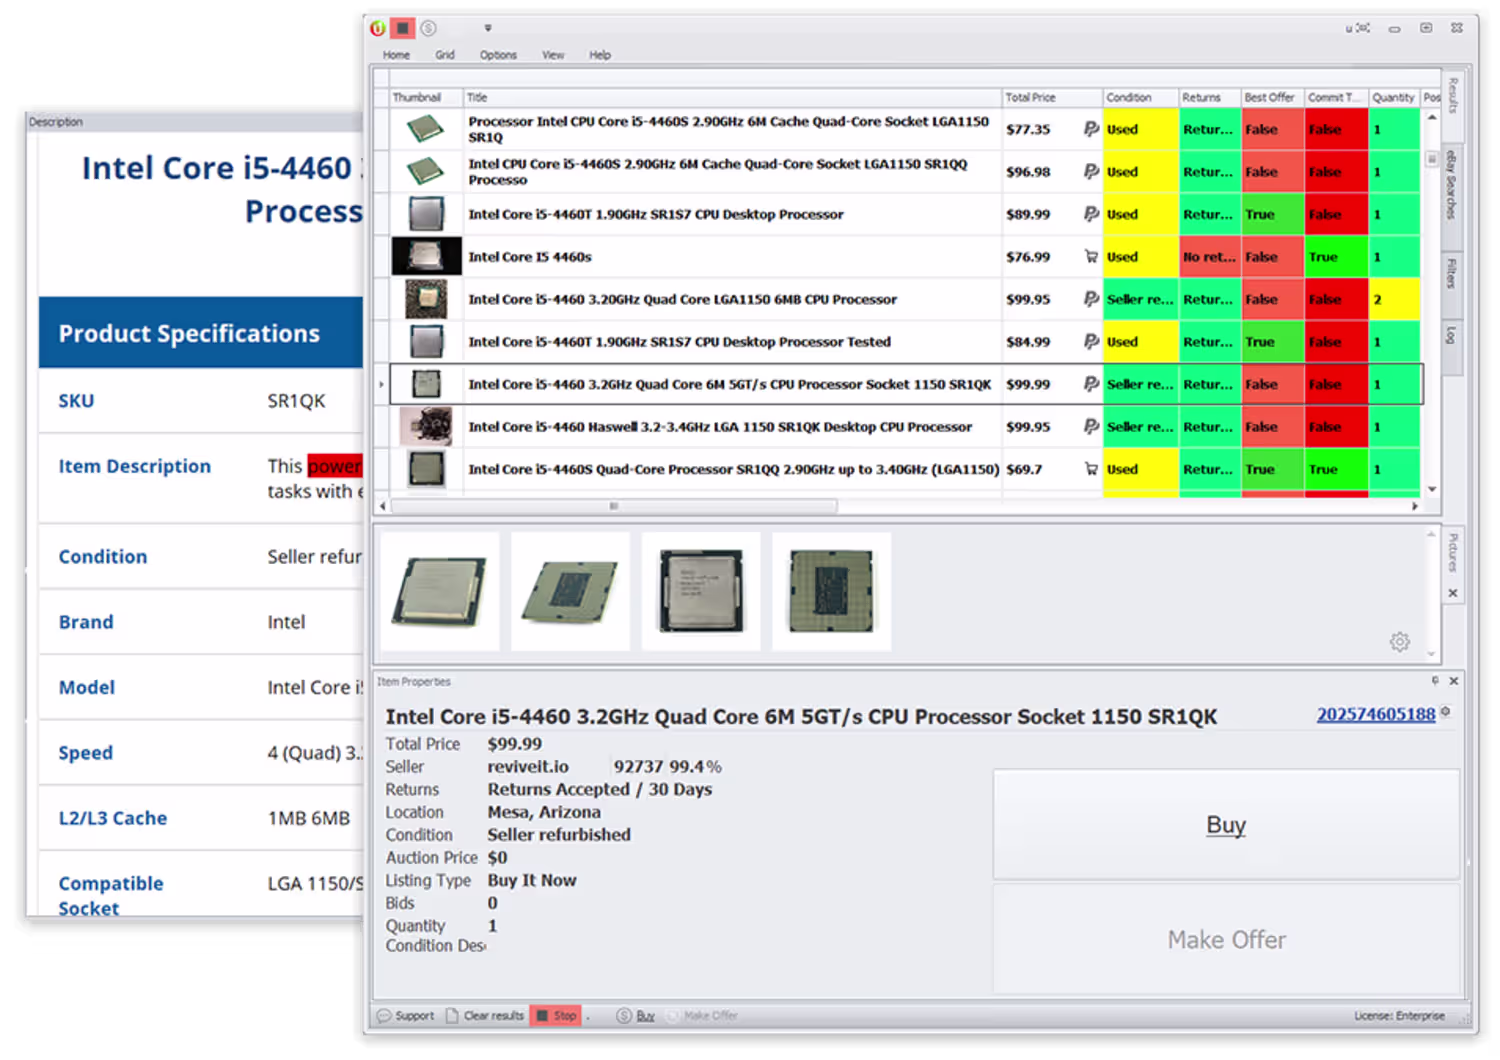Sort by the Total Price column header

click(1052, 97)
